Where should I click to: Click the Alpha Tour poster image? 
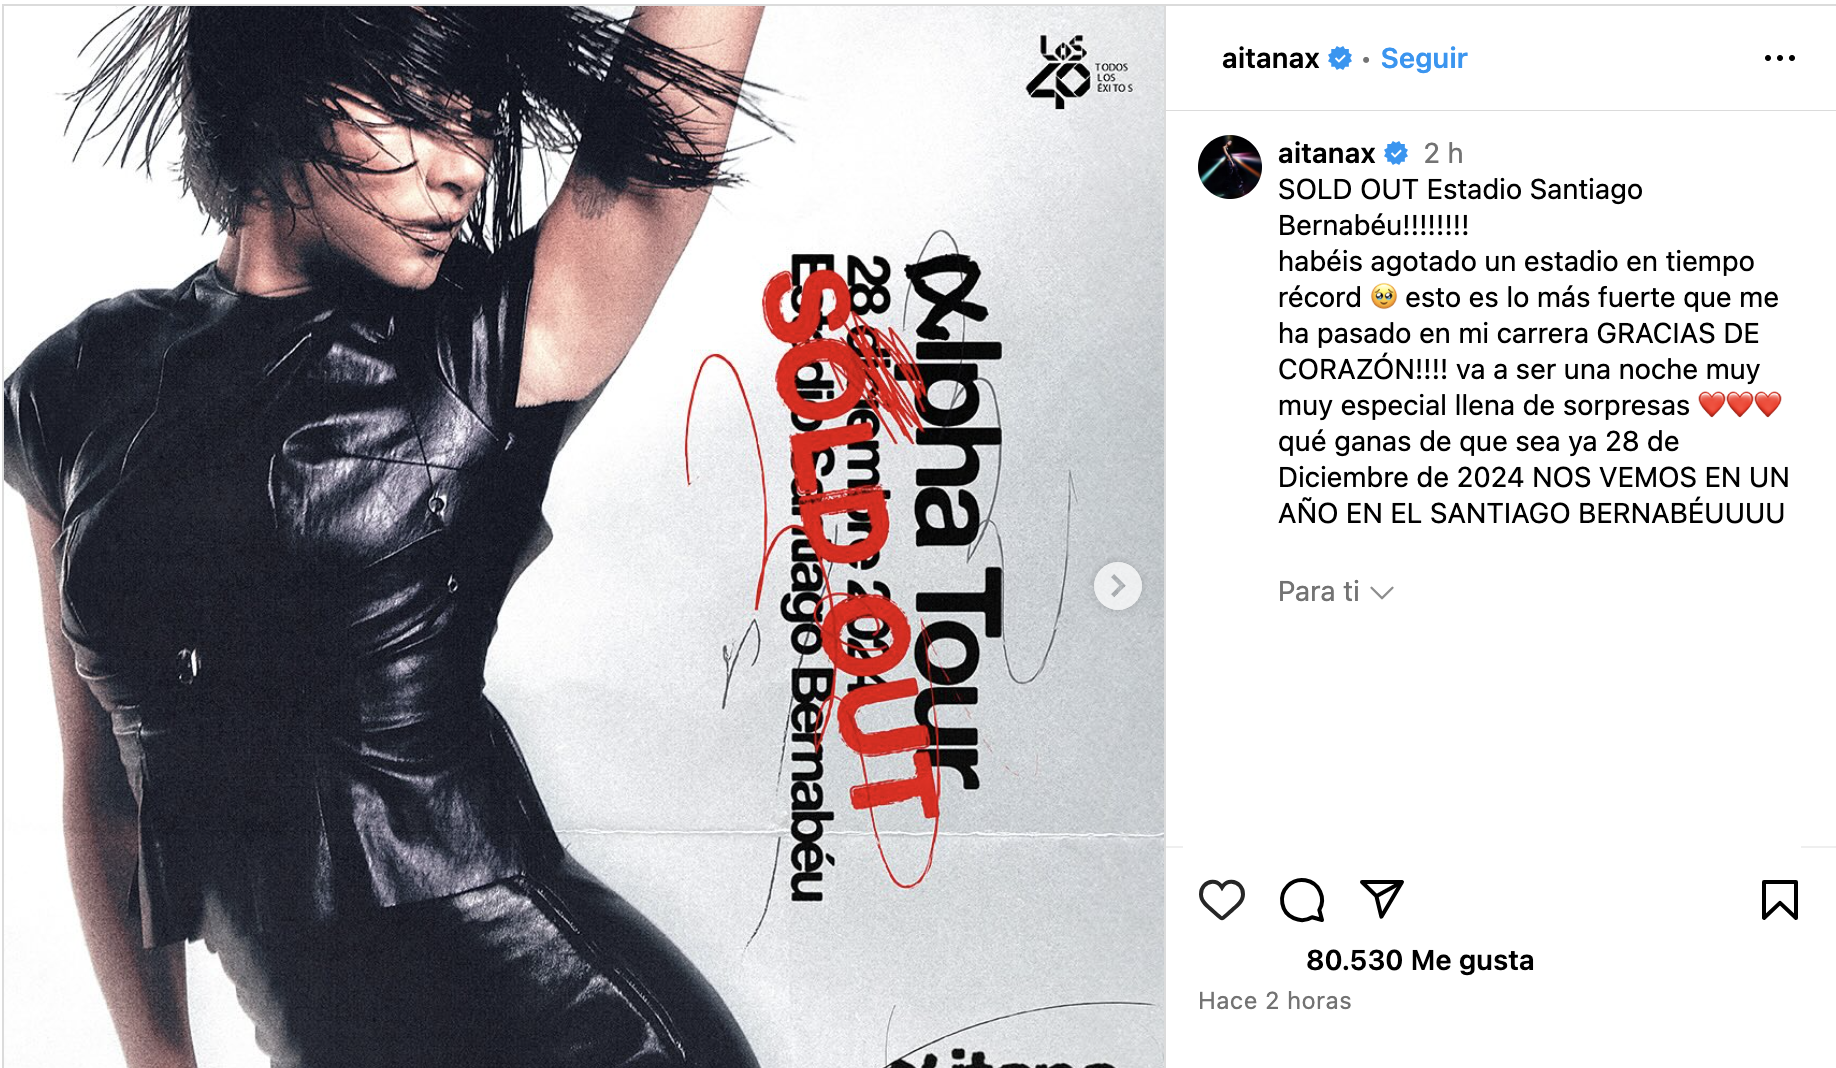[x=584, y=537]
